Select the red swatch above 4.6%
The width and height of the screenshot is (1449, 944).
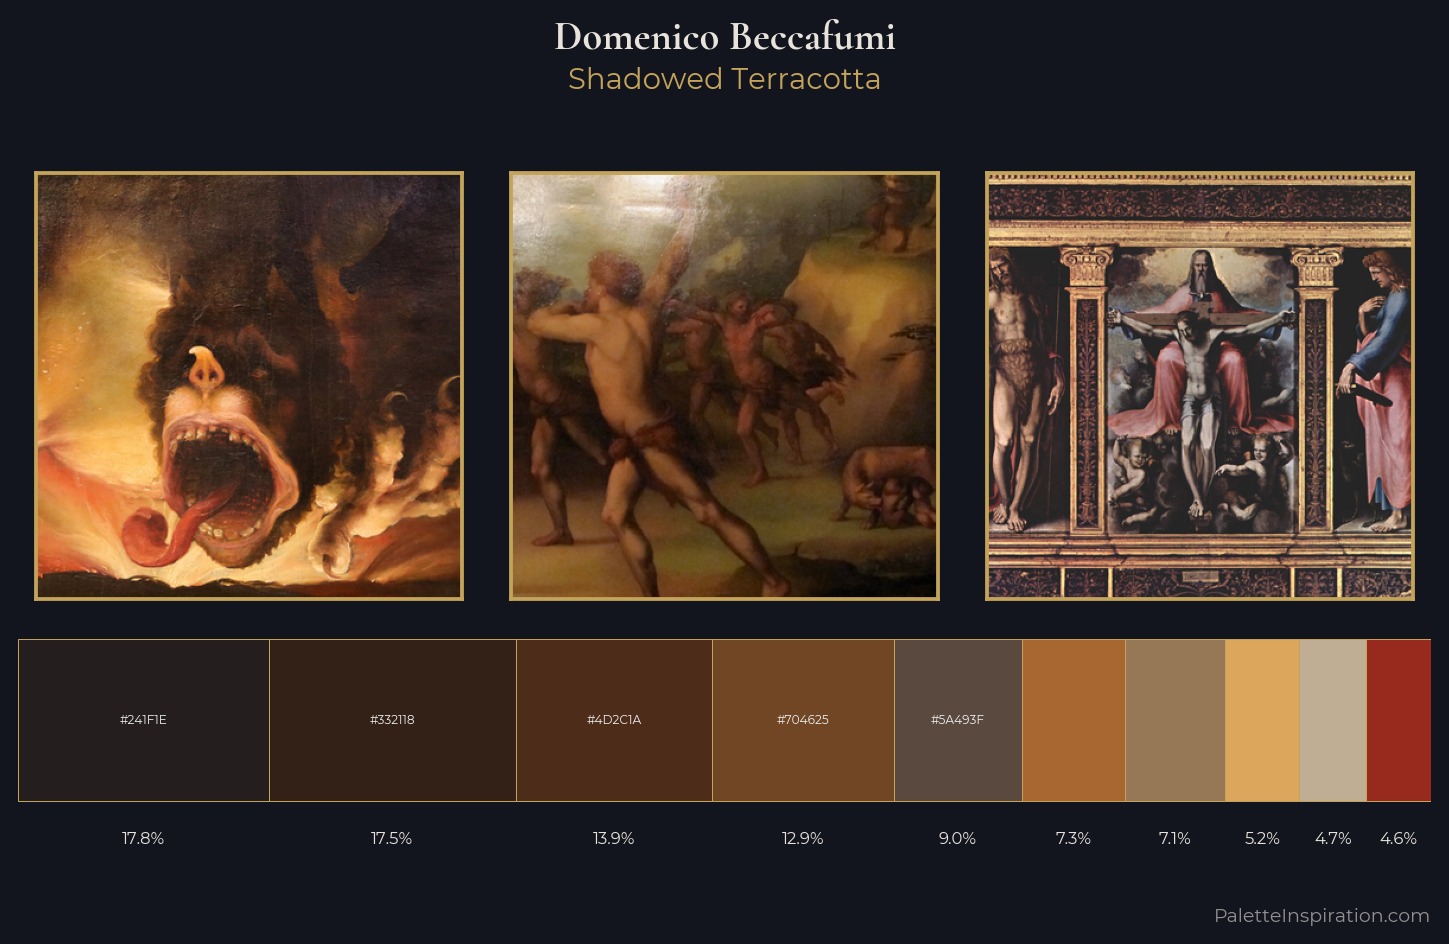1399,720
